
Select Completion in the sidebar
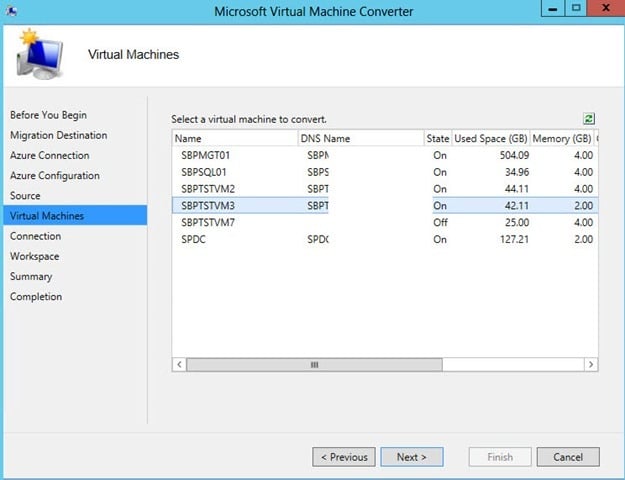(x=36, y=297)
